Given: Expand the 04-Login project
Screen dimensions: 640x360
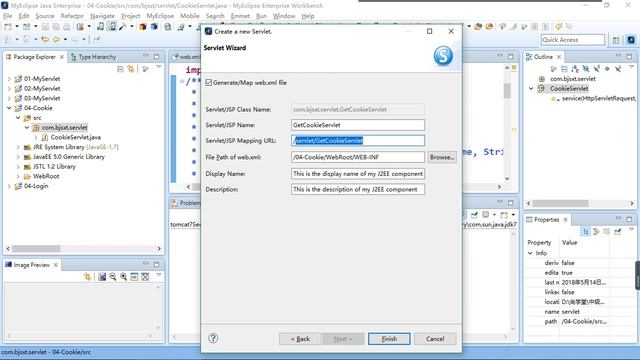Looking at the screenshot, I should [9, 186].
